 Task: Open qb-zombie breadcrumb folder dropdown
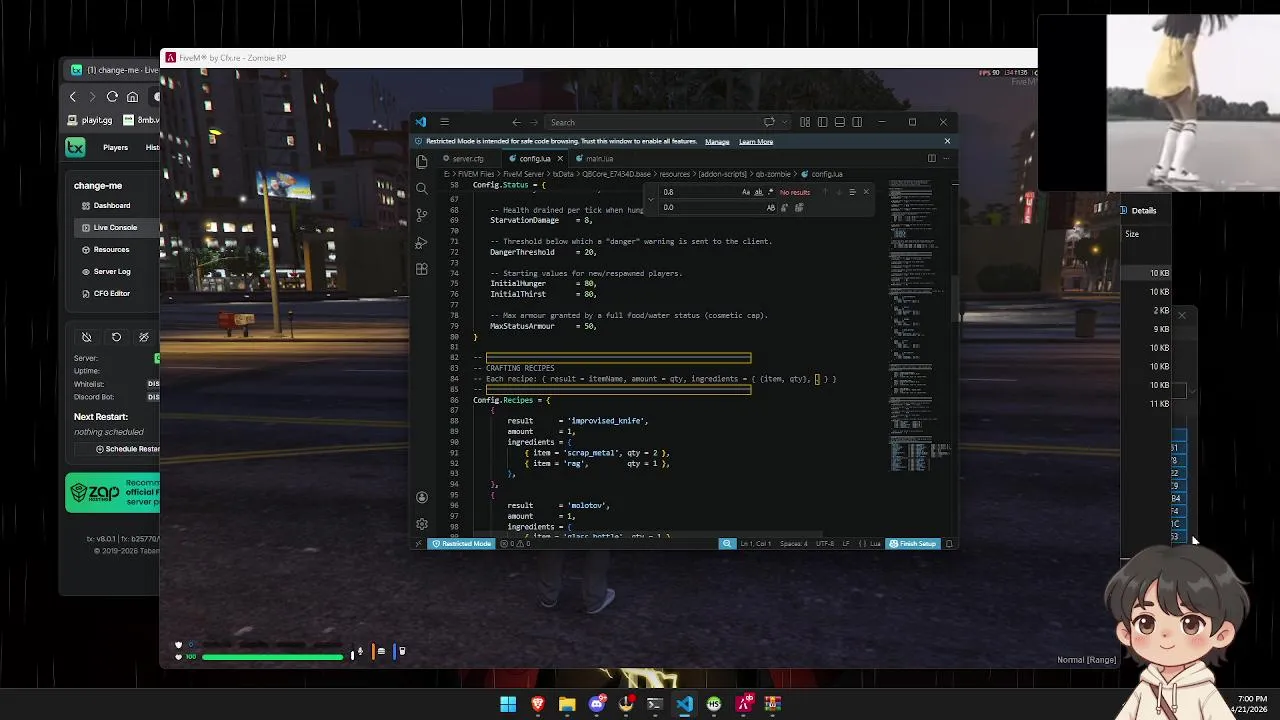(773, 174)
